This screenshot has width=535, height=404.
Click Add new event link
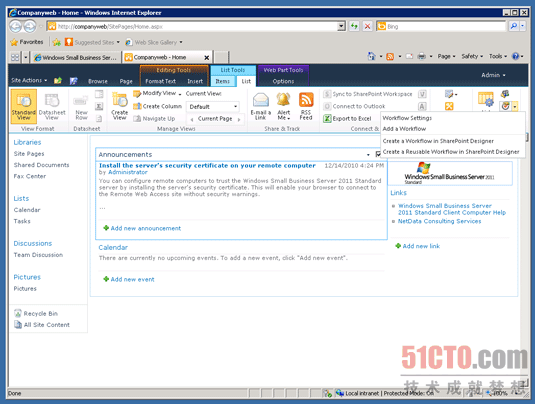tap(132, 279)
